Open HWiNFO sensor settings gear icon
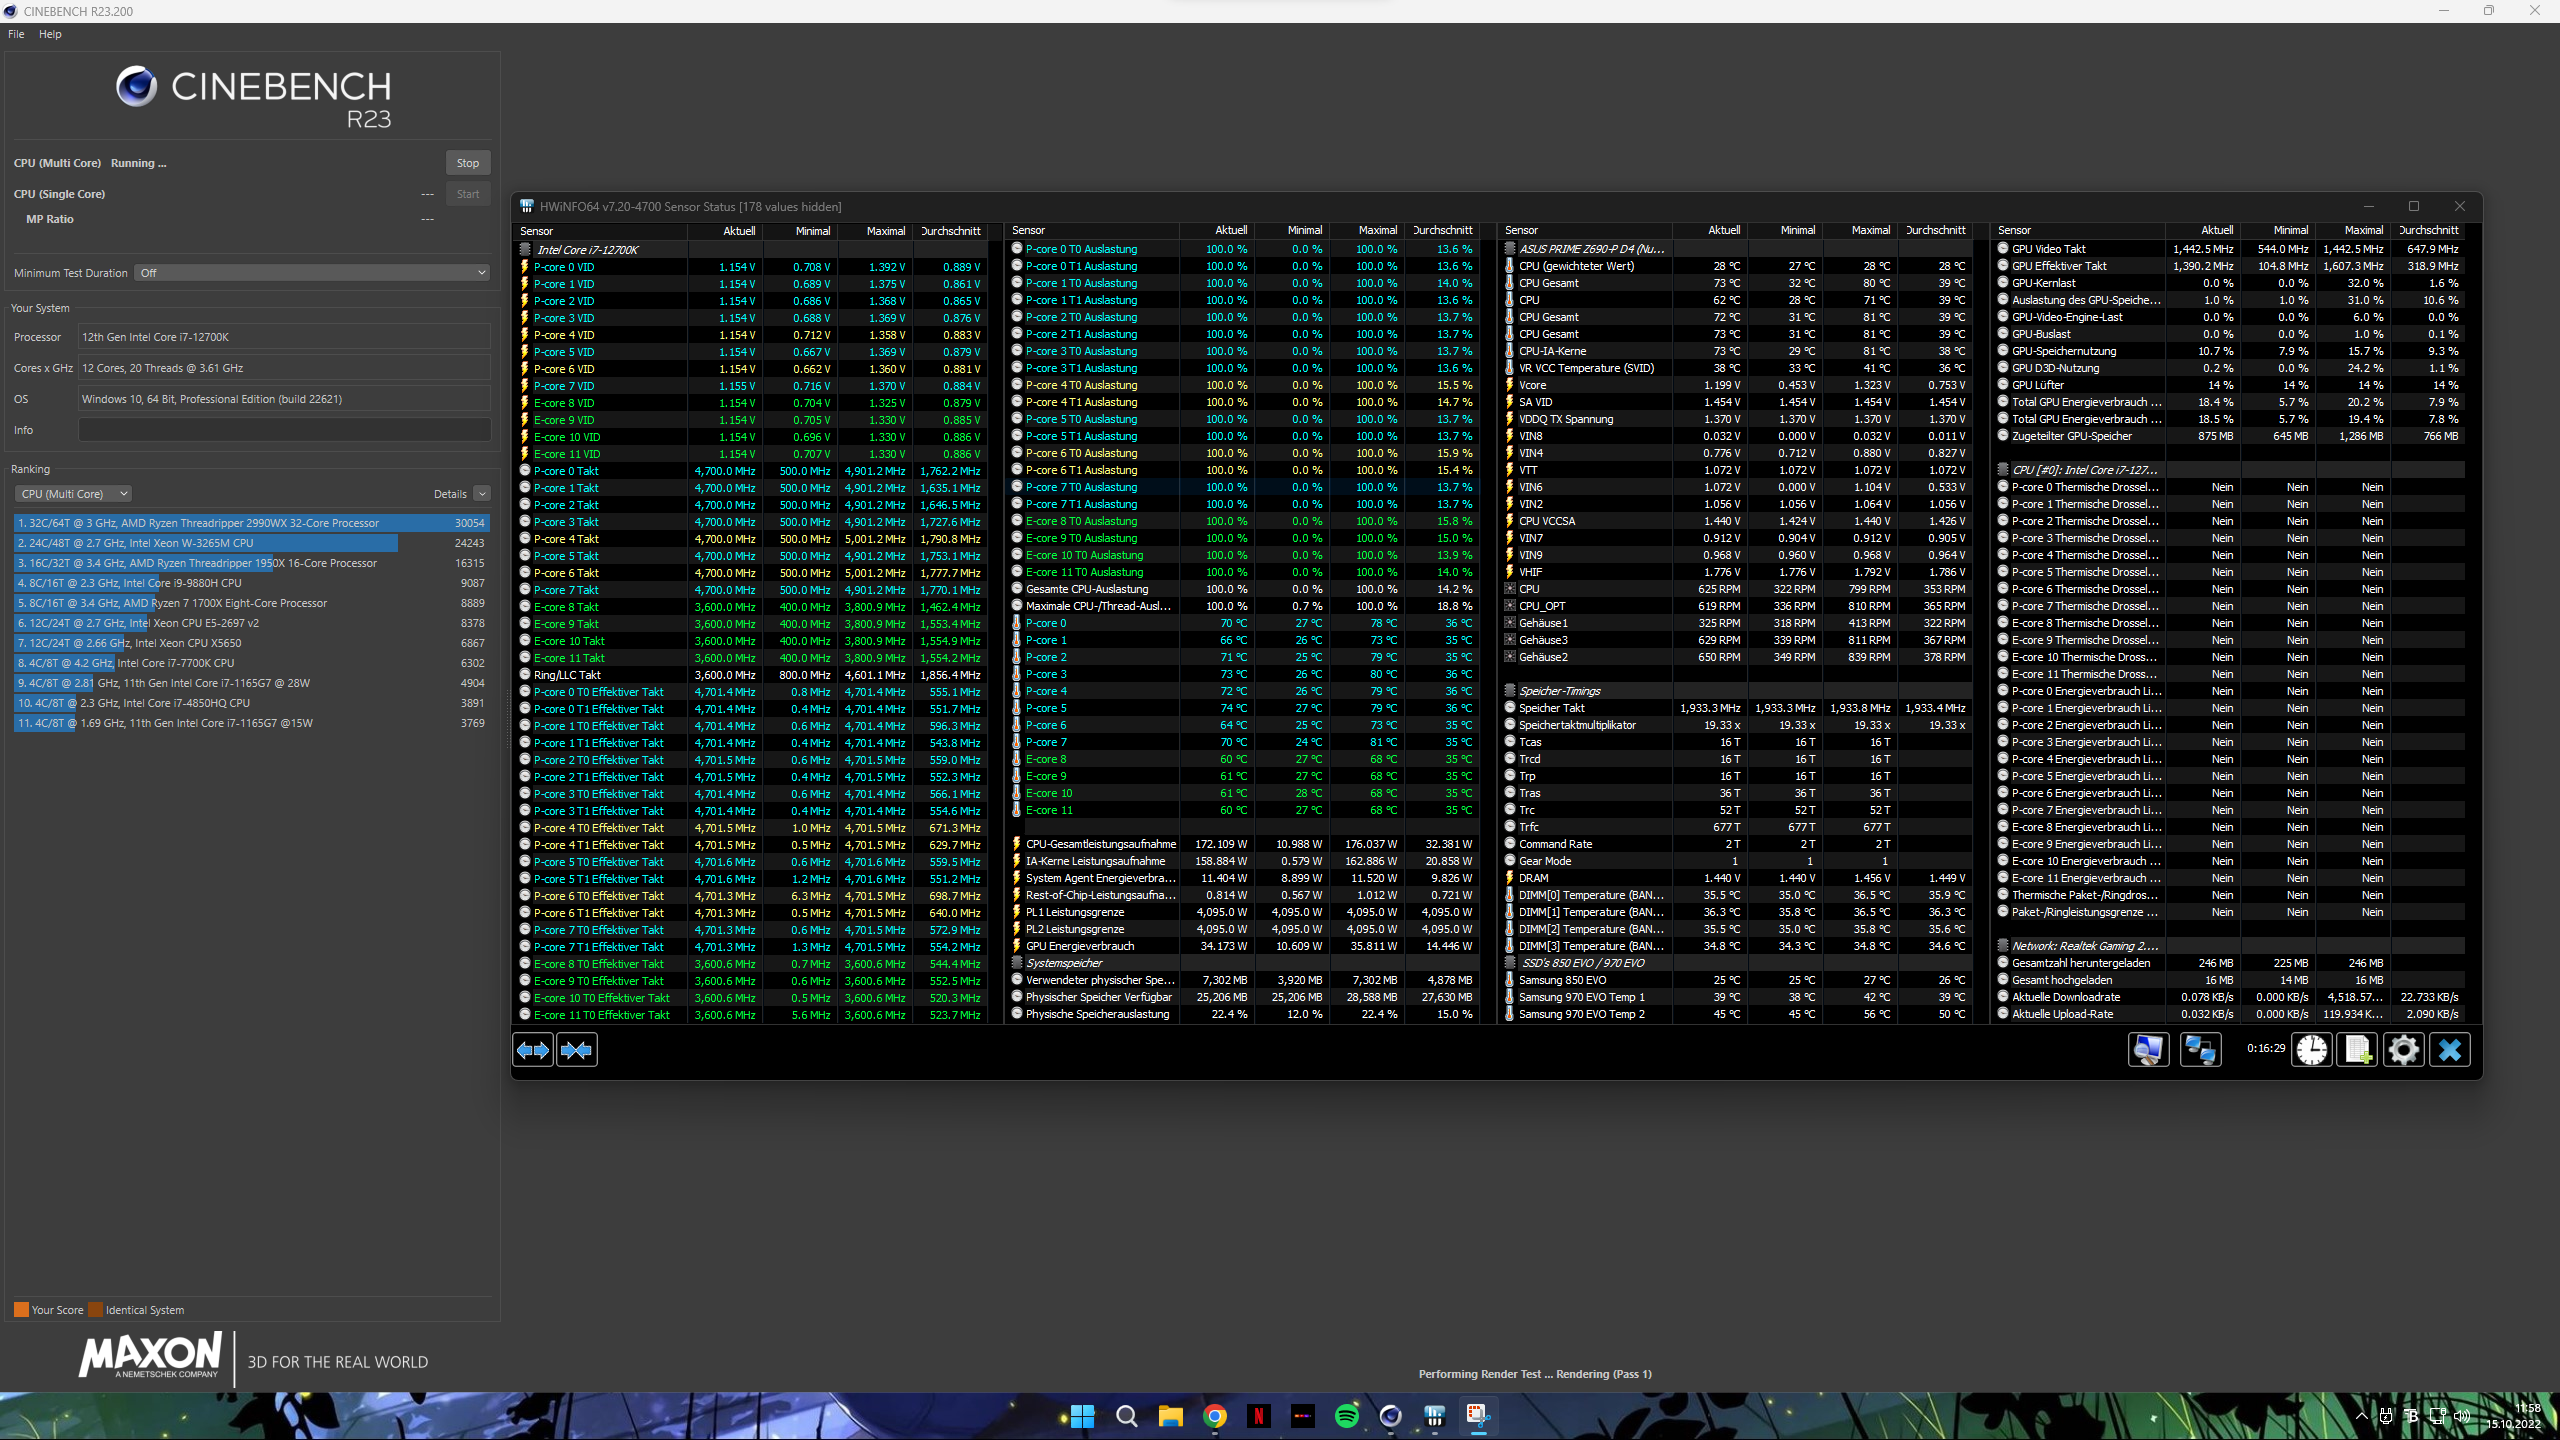2560x1440 pixels. [x=2403, y=1050]
